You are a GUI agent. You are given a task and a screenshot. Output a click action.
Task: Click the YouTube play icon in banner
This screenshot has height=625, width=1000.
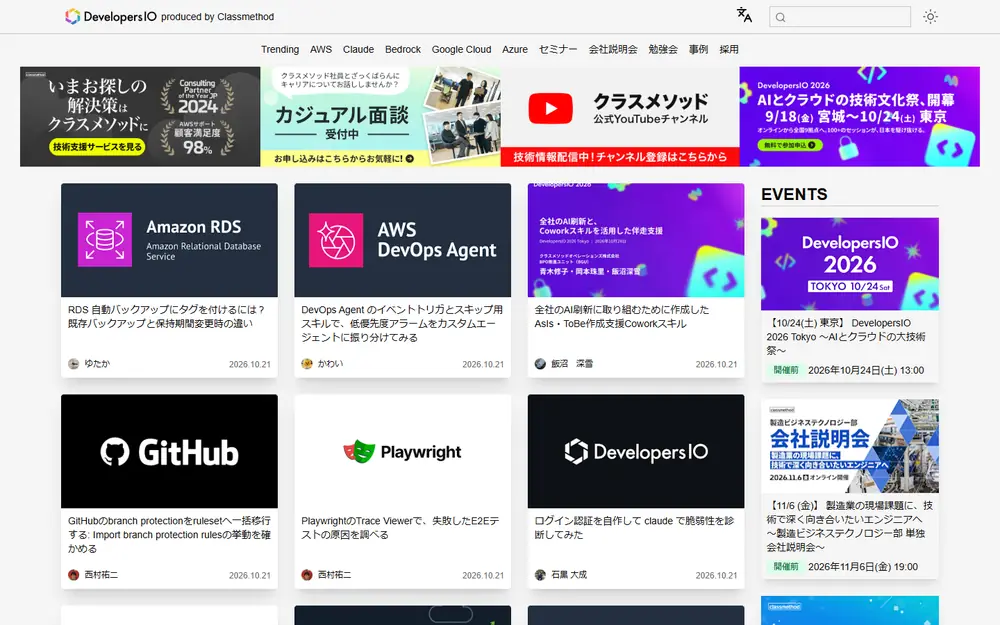coord(550,108)
